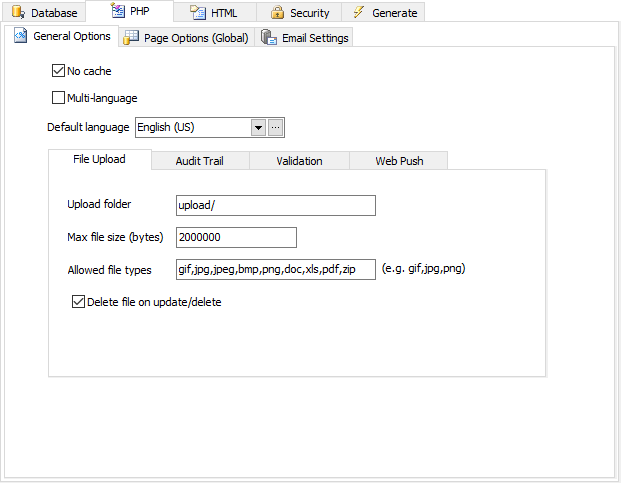Enable the Multi-language checkbox

point(58,98)
